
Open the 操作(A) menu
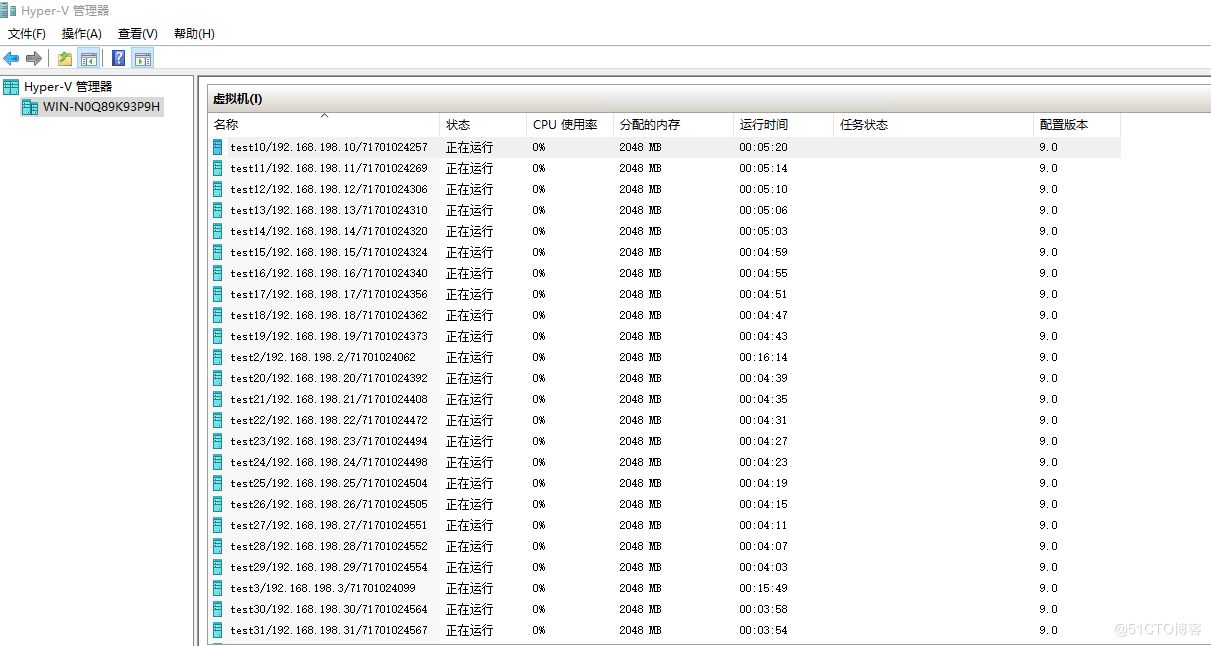(x=82, y=34)
